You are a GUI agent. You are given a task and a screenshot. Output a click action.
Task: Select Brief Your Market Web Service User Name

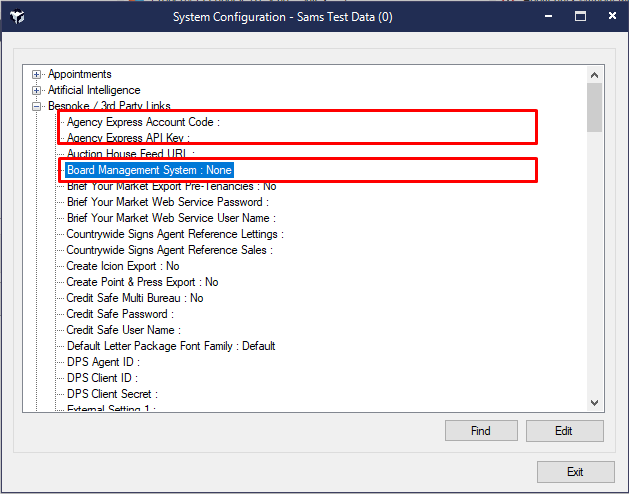(x=171, y=218)
